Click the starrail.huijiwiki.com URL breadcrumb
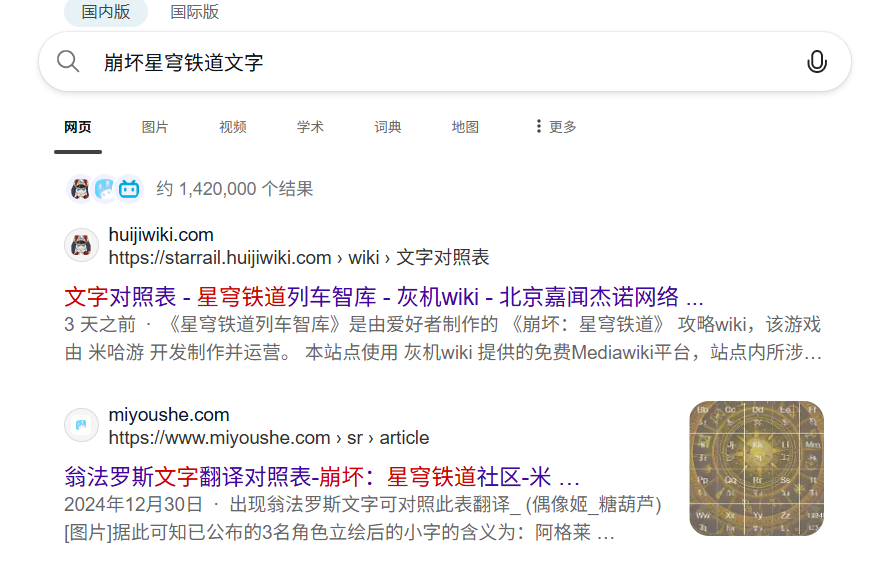This screenshot has width=875, height=587. tap(299, 258)
